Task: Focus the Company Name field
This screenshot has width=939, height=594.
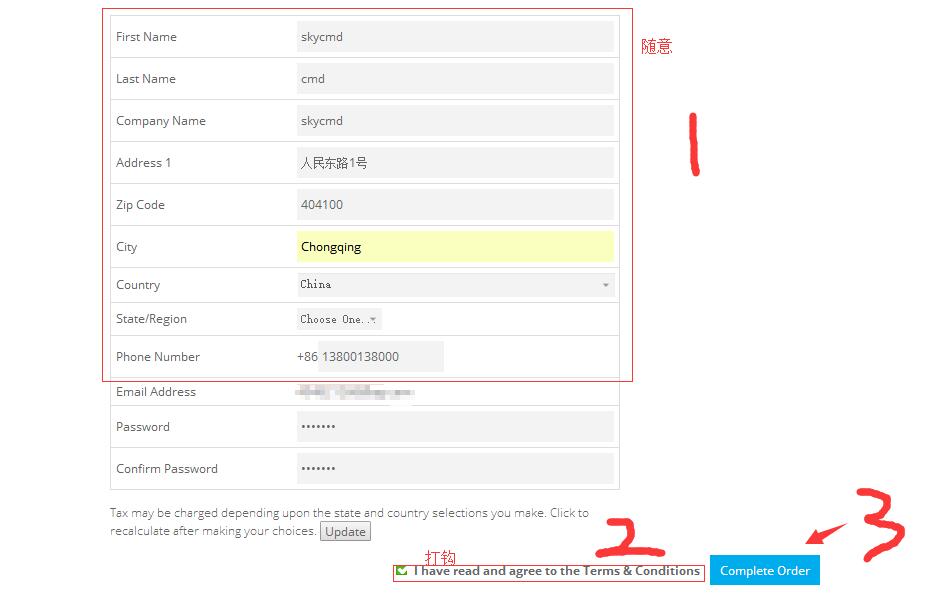Action: [x=455, y=121]
